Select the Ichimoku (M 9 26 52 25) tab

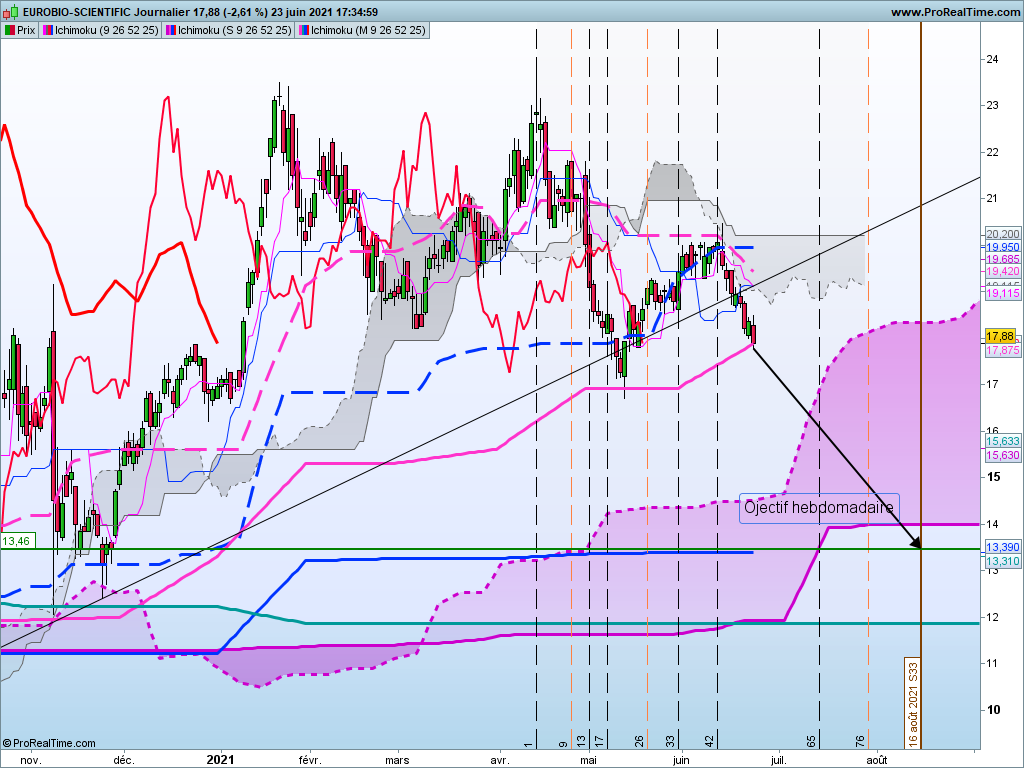362,30
